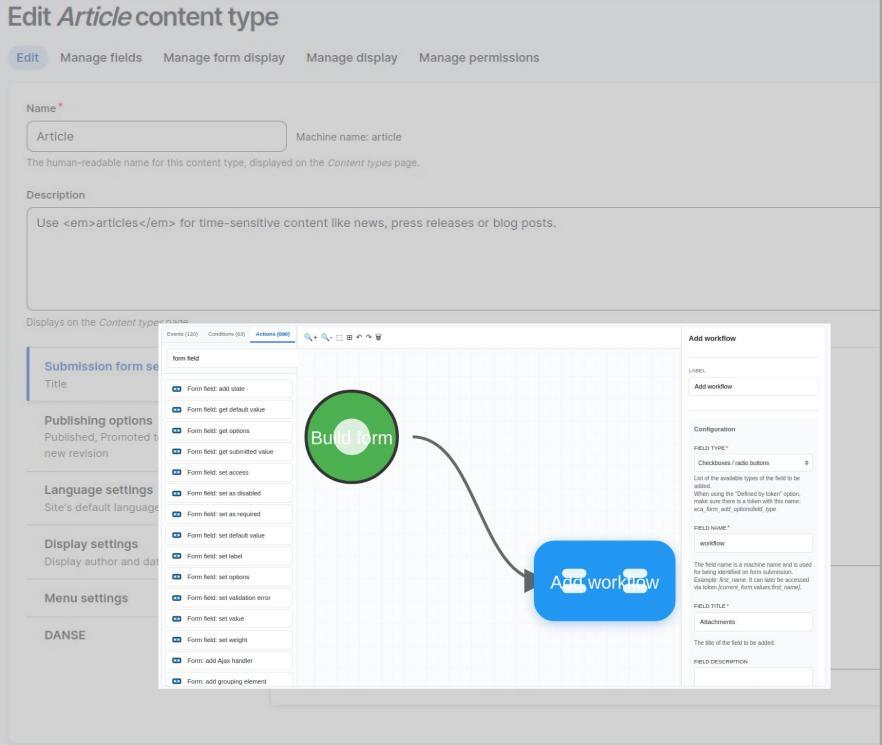
Task: Click the icon beside 'Form field: add state'
Action: 177,388
